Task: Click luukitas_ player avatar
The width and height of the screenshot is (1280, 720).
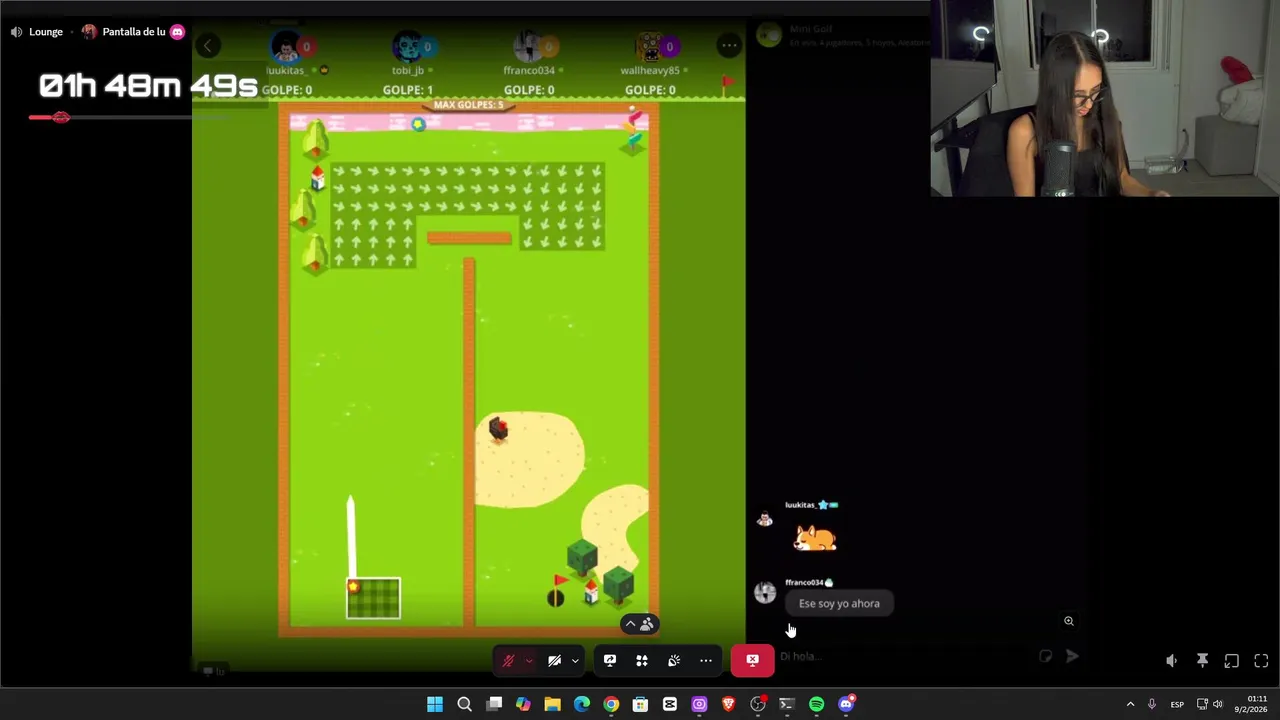Action: [x=287, y=47]
